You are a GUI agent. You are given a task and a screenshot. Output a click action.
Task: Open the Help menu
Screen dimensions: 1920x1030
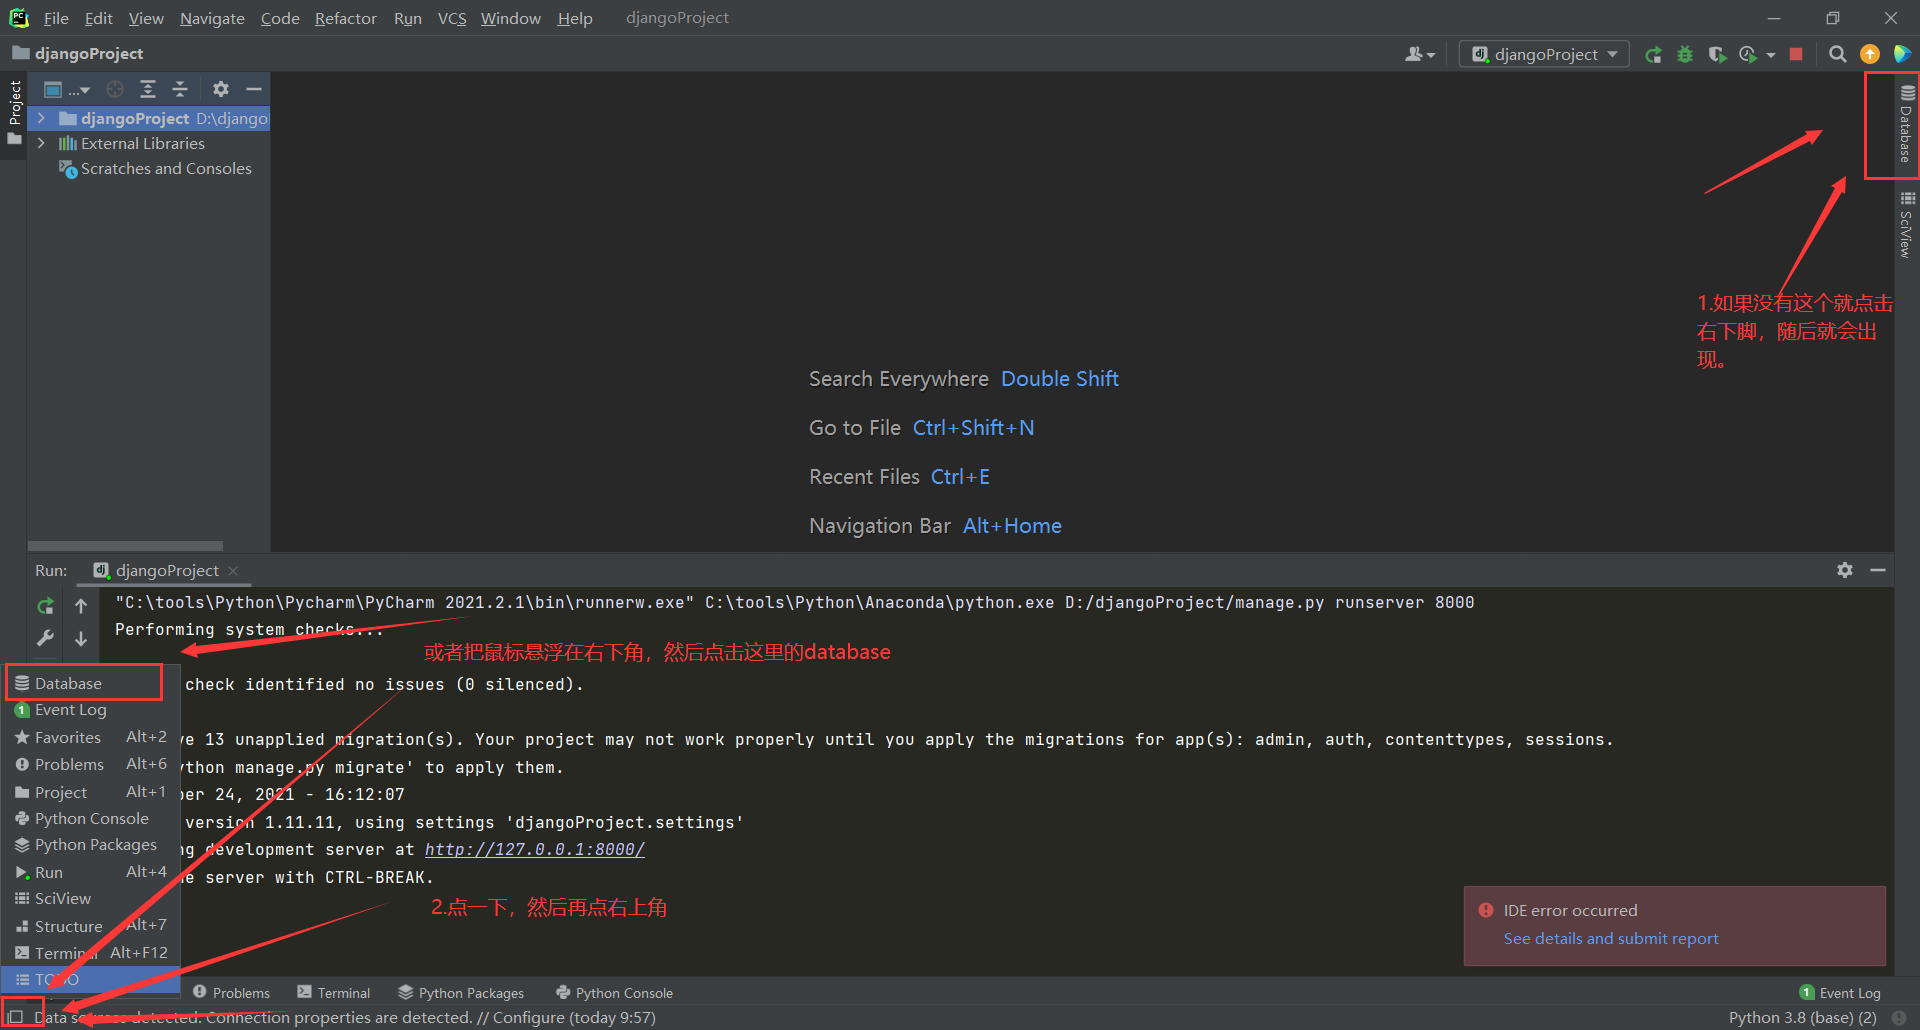[575, 18]
